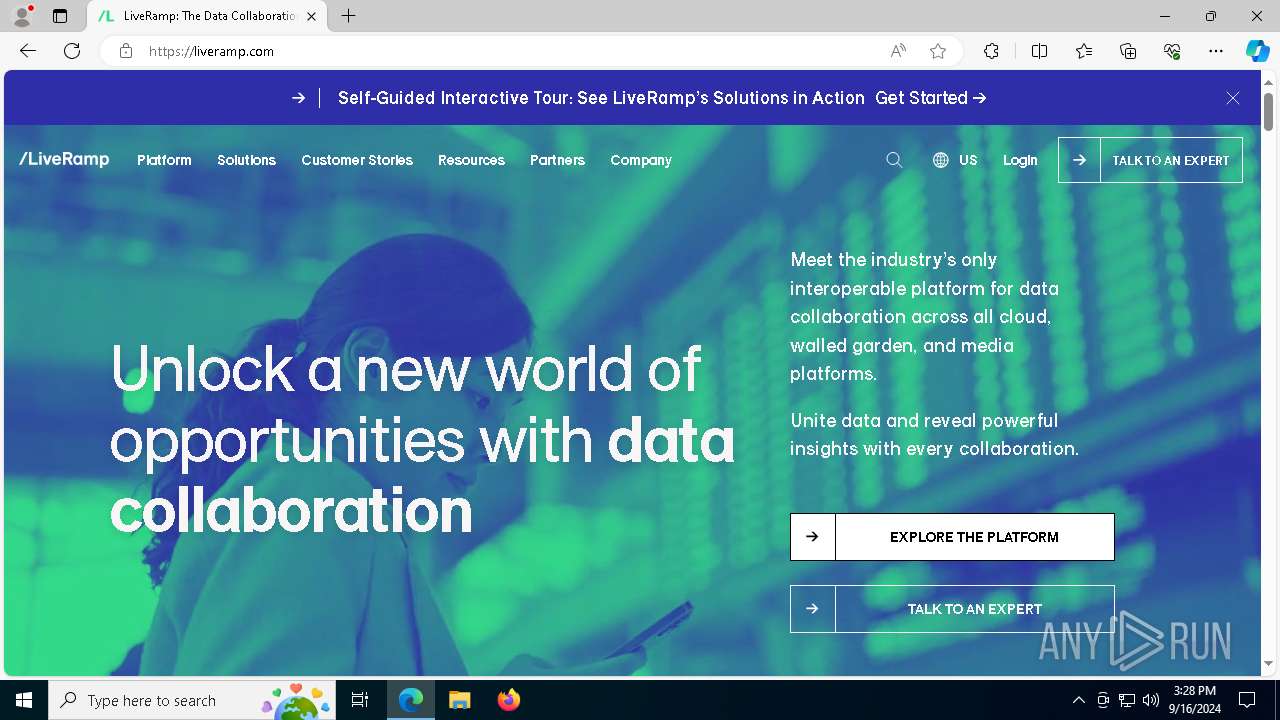
Task: Click Edge icon on taskbar
Action: pyautogui.click(x=411, y=700)
